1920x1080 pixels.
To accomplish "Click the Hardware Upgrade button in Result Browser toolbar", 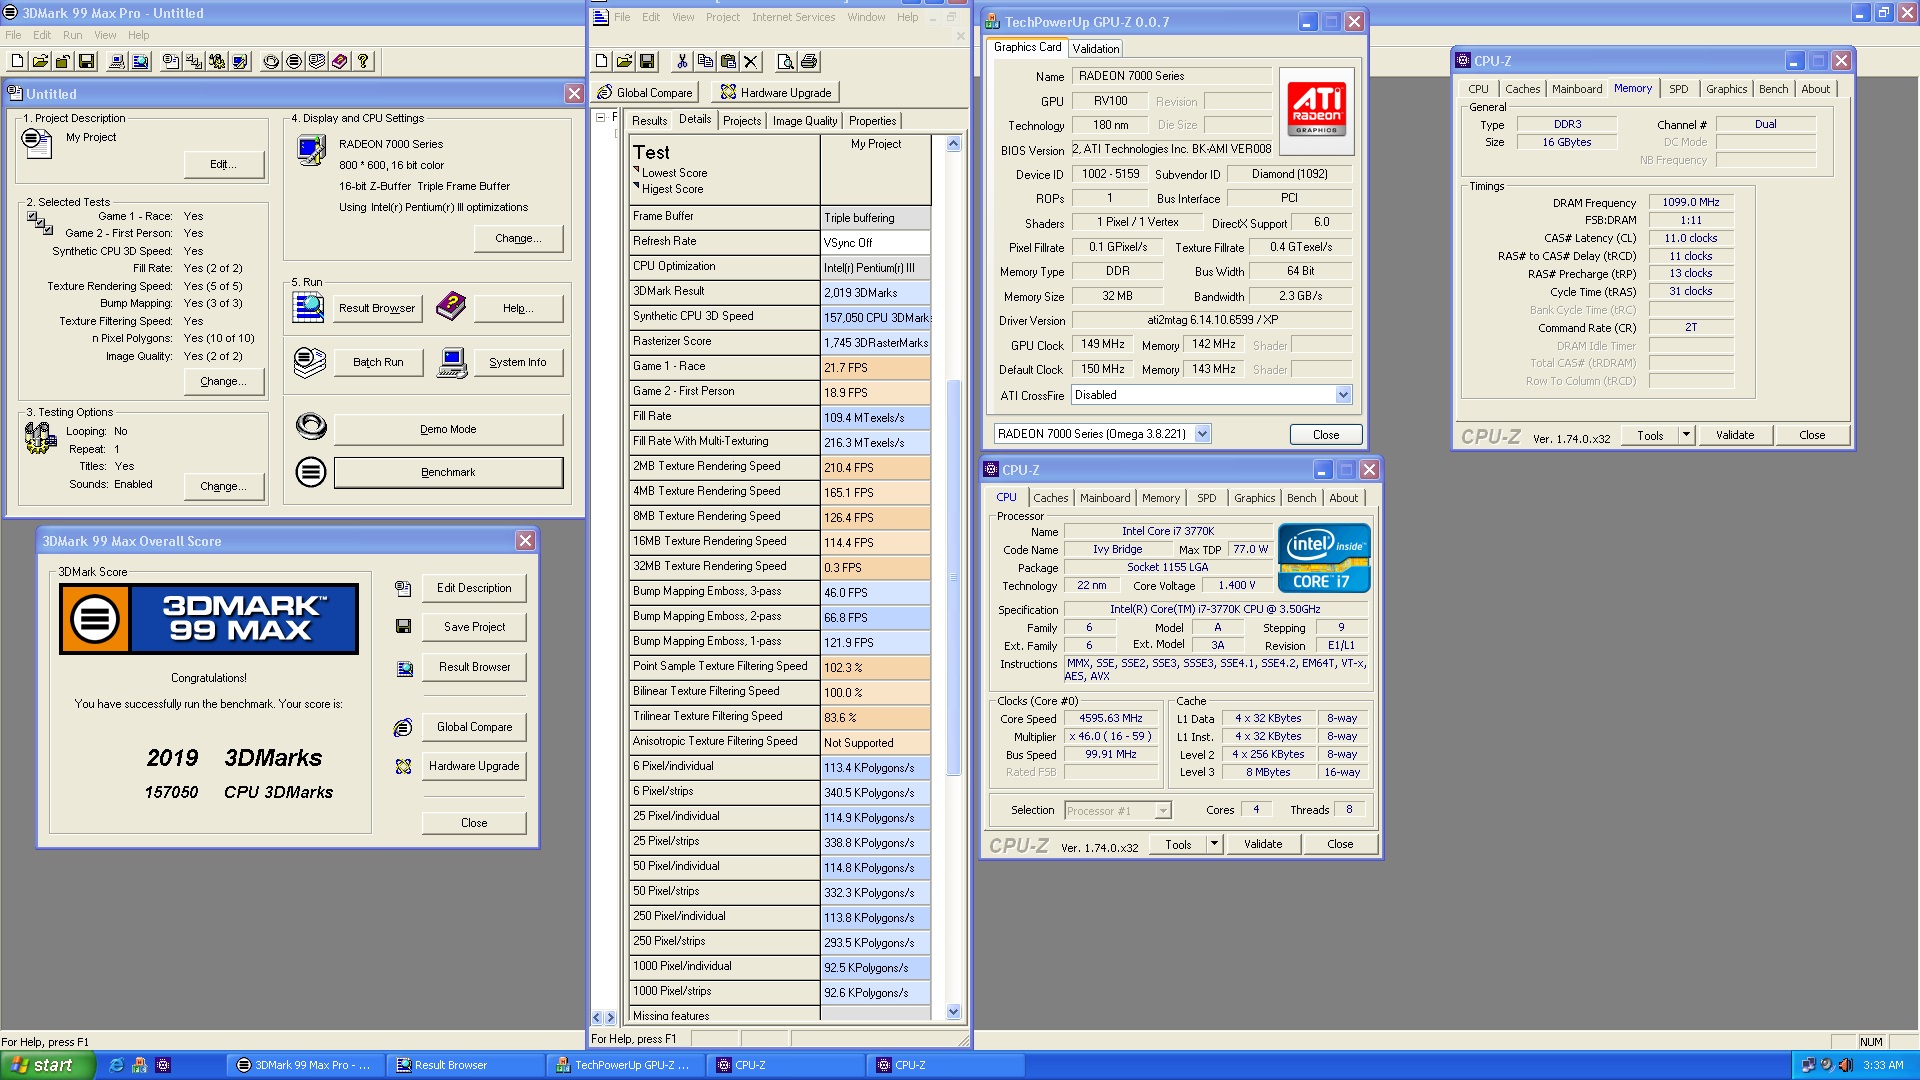I will click(775, 92).
